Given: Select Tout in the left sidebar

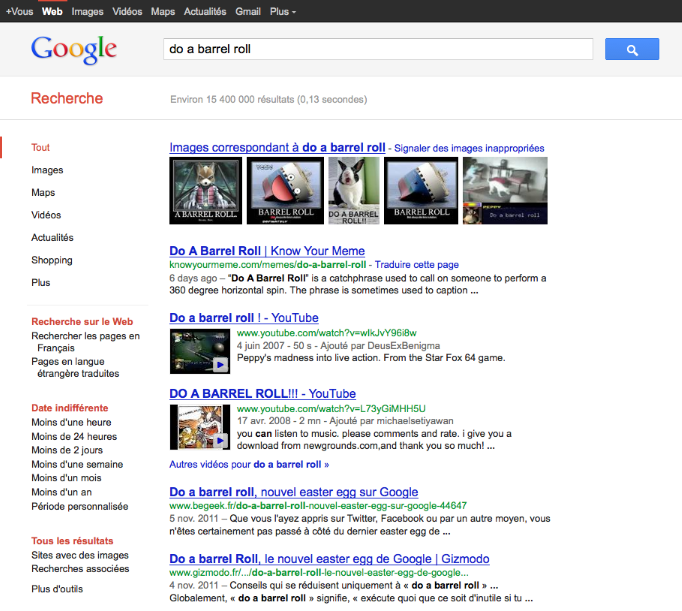Looking at the screenshot, I should (x=40, y=147).
